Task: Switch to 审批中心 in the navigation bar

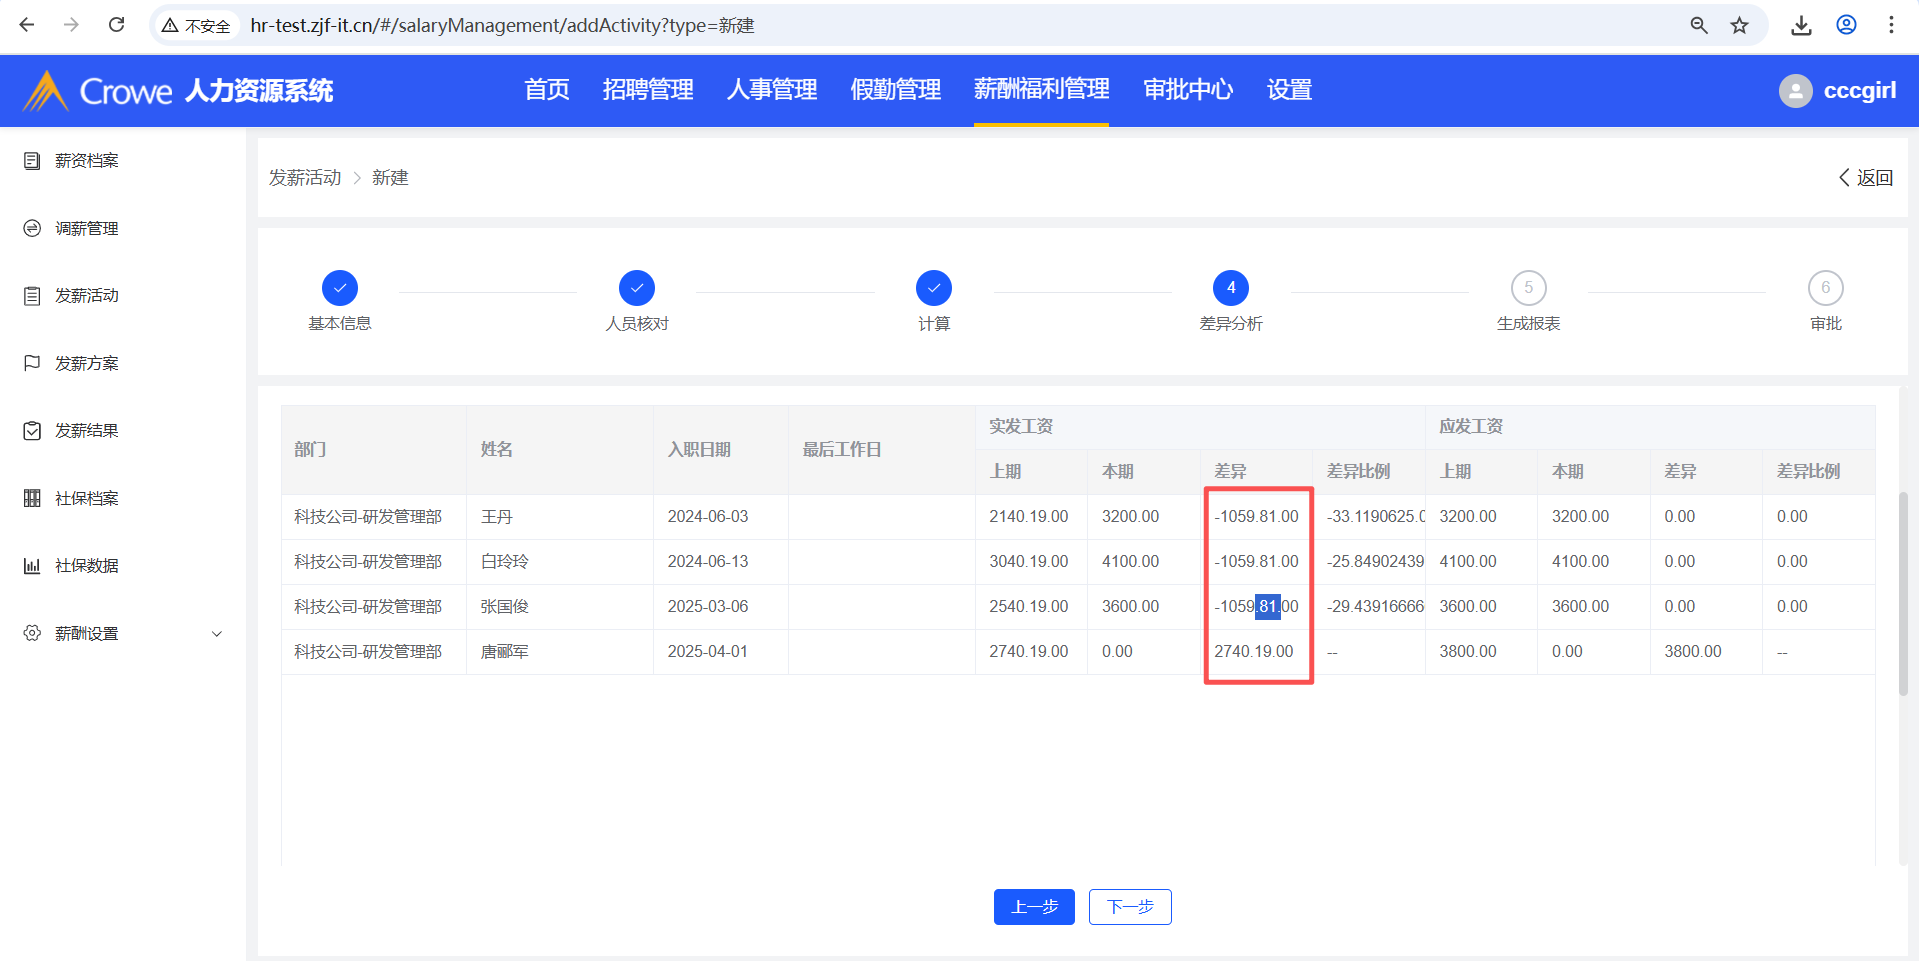Action: pyautogui.click(x=1187, y=90)
